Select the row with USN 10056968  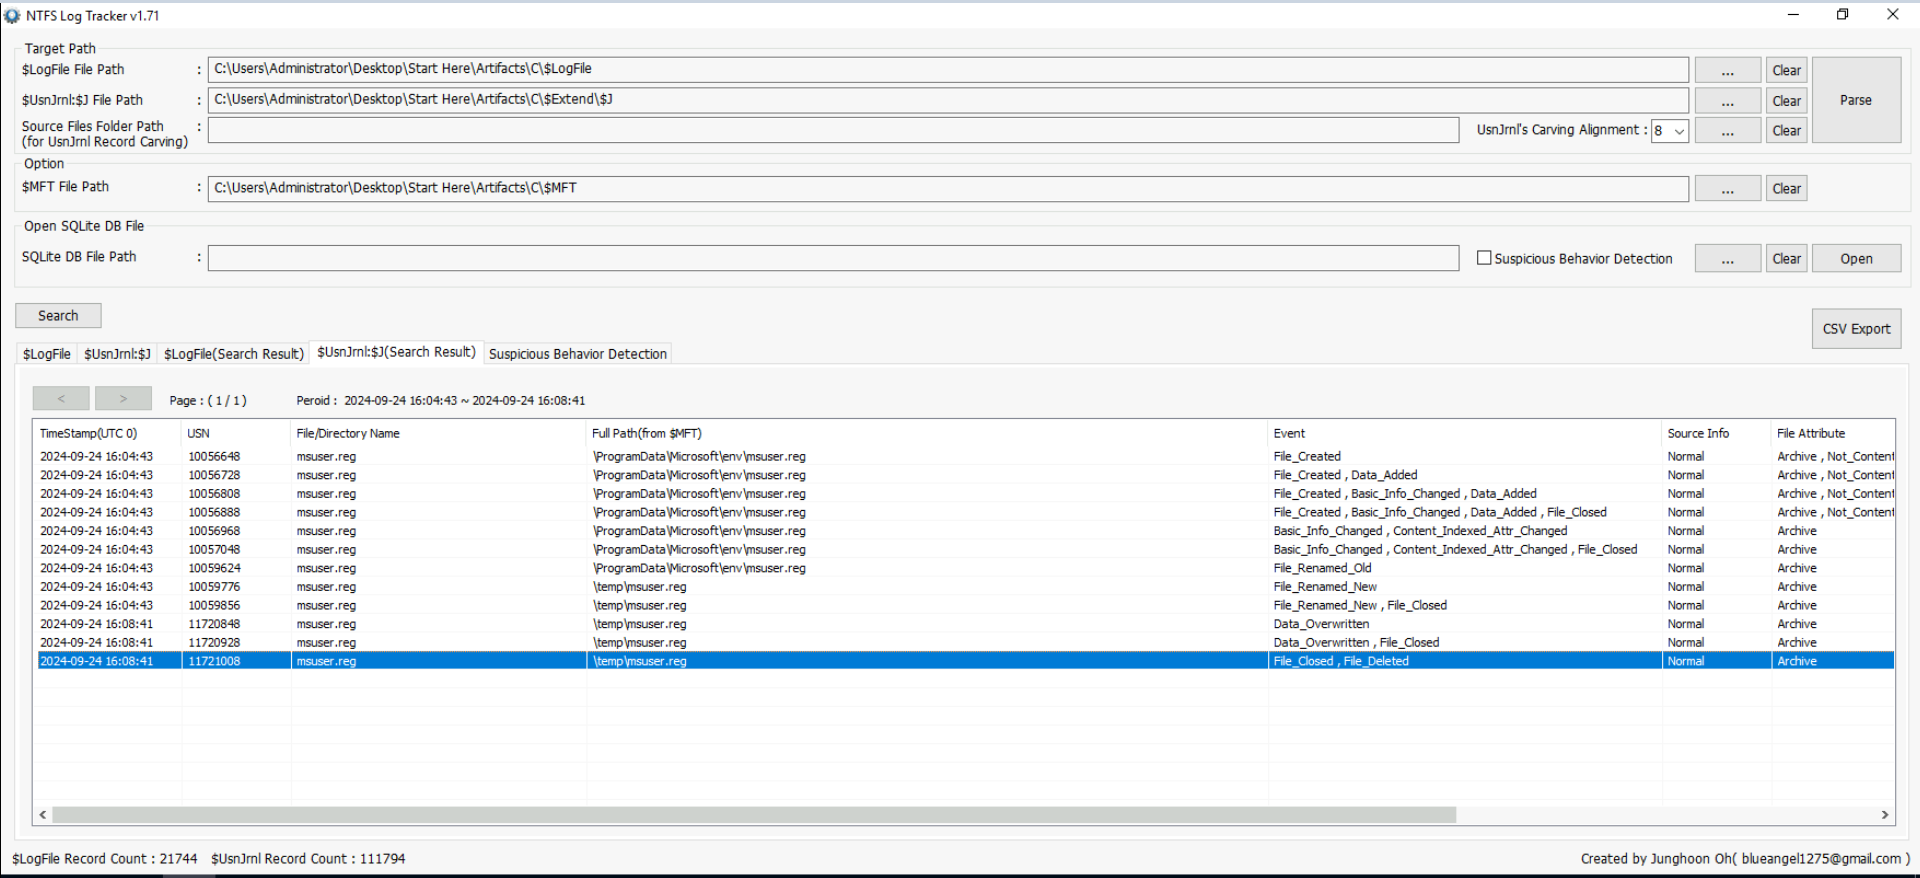tap(965, 531)
